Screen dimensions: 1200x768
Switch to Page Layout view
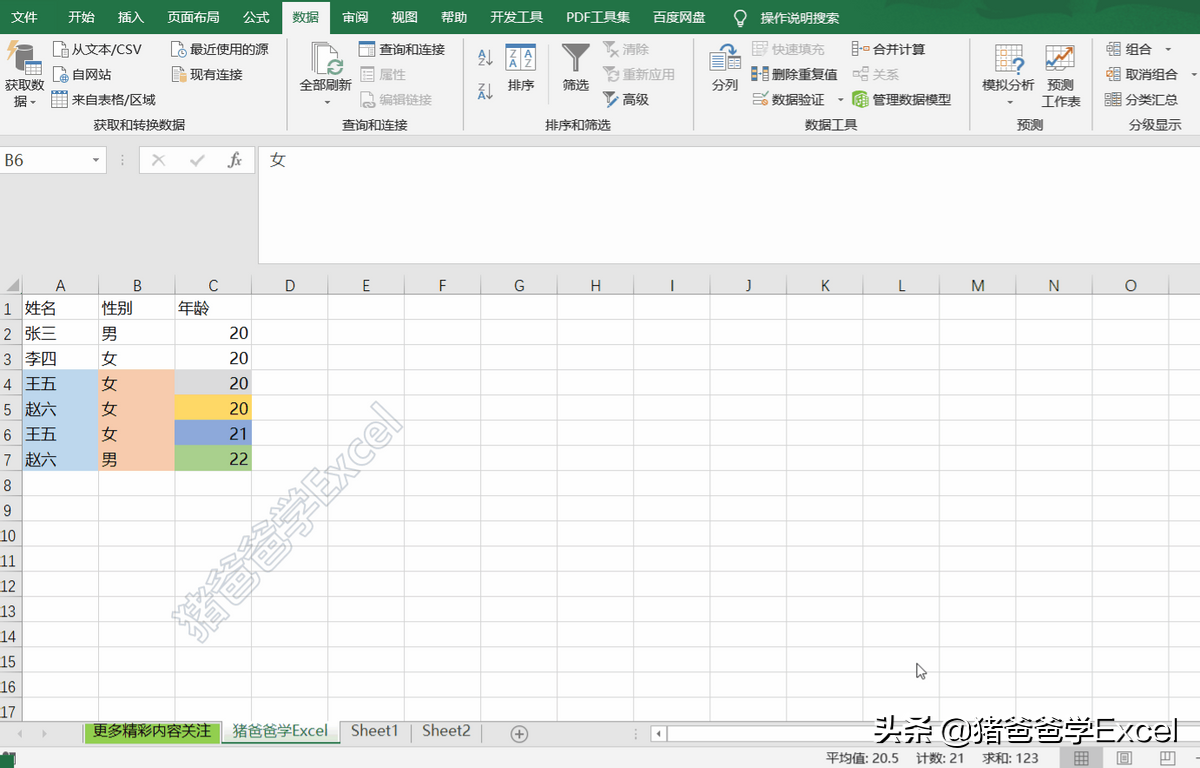1125,758
